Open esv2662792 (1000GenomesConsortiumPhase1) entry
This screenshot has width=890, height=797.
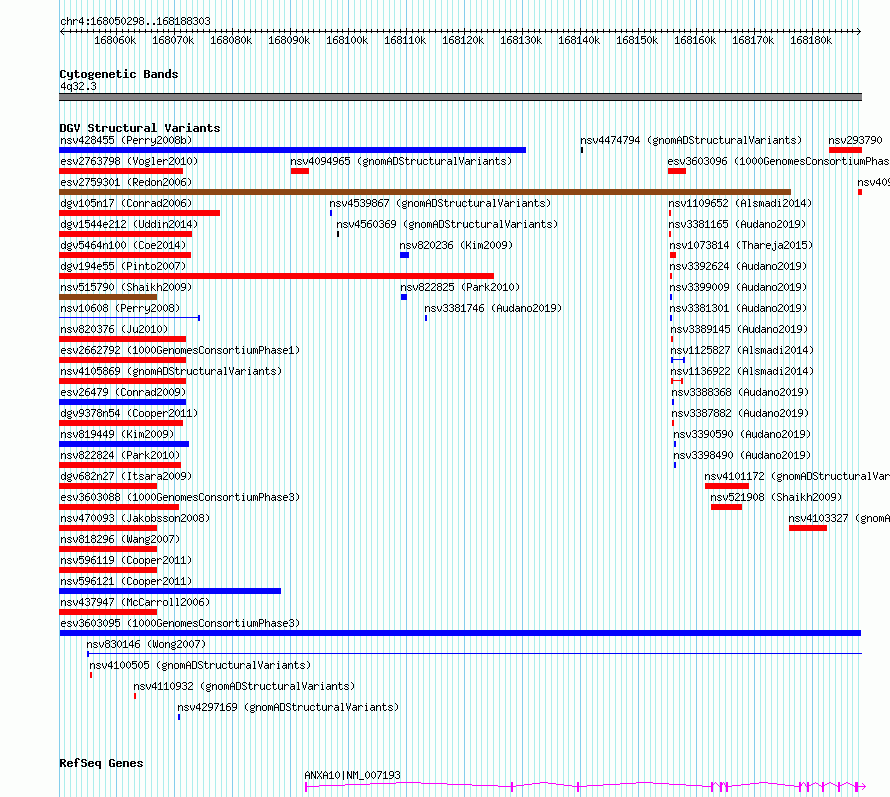[x=180, y=350]
